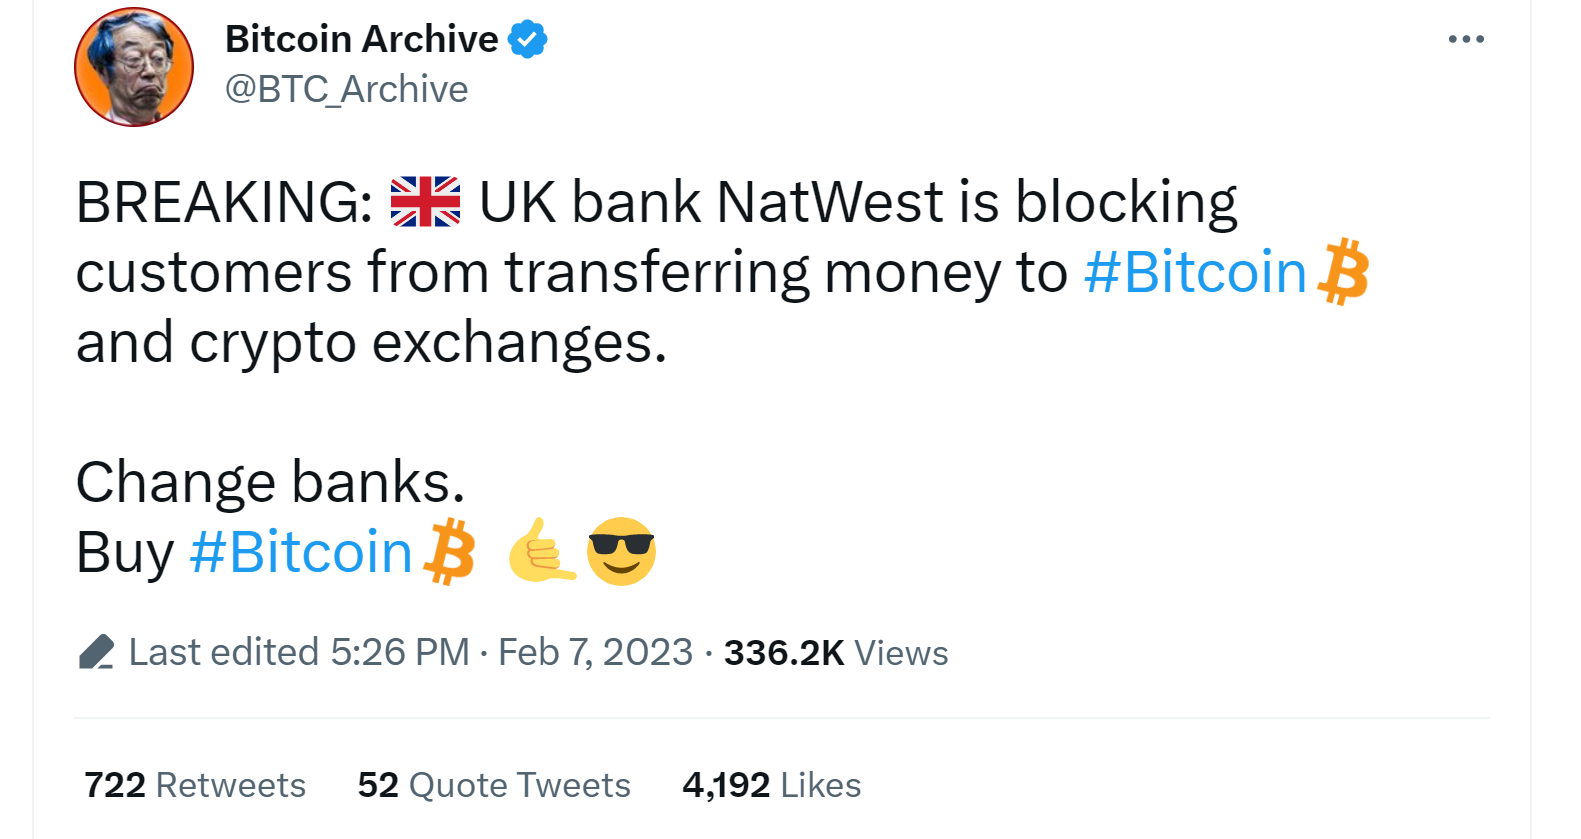The height and width of the screenshot is (839, 1581).
Task: Open the 52 Quote Tweets list
Action: click(x=494, y=785)
